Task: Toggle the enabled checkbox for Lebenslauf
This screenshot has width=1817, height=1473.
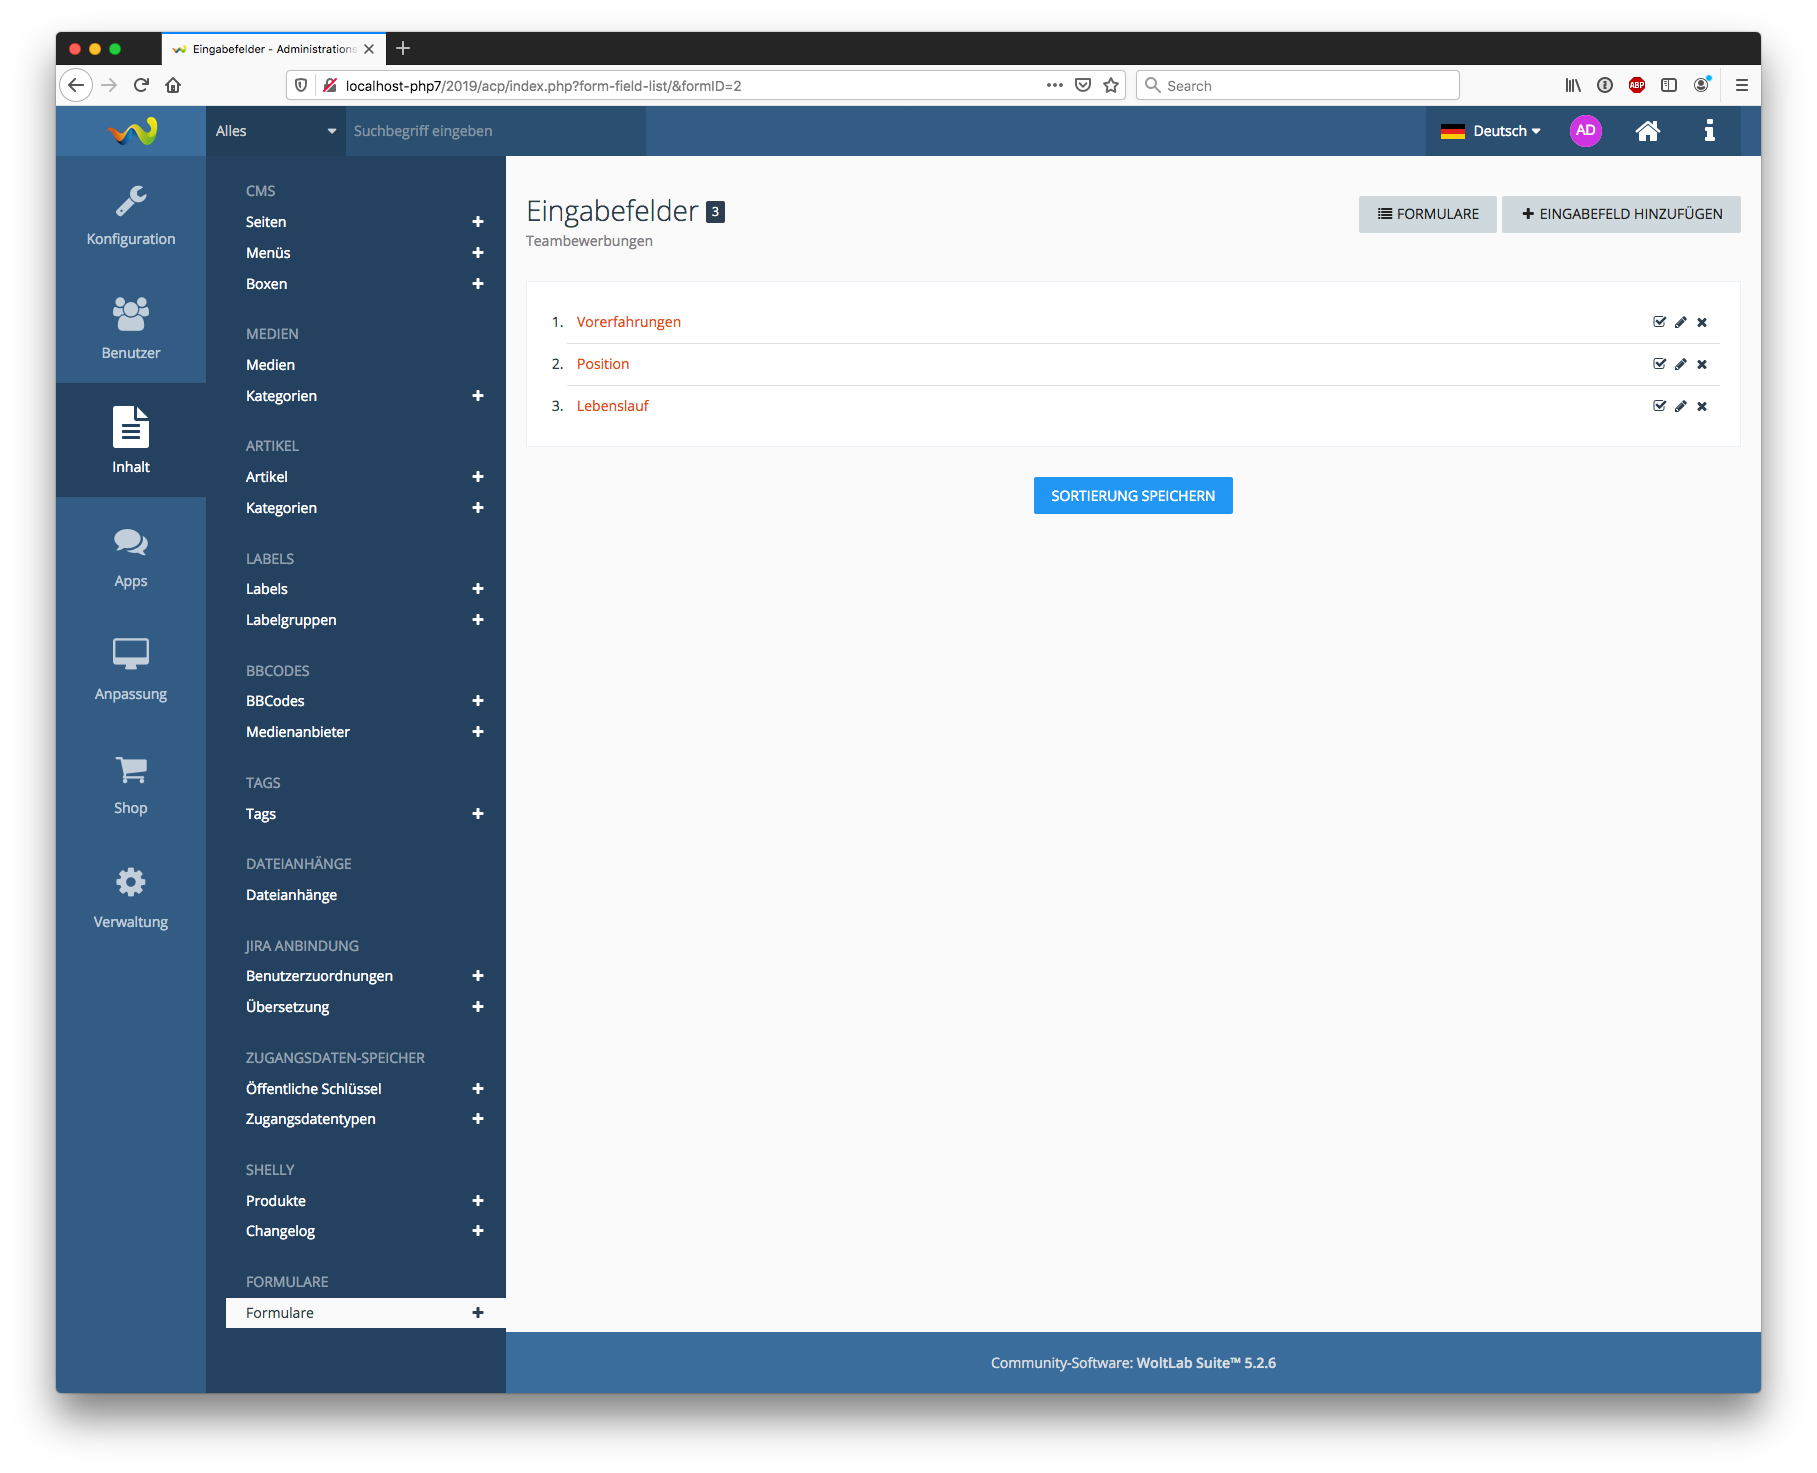Action: (x=1659, y=406)
